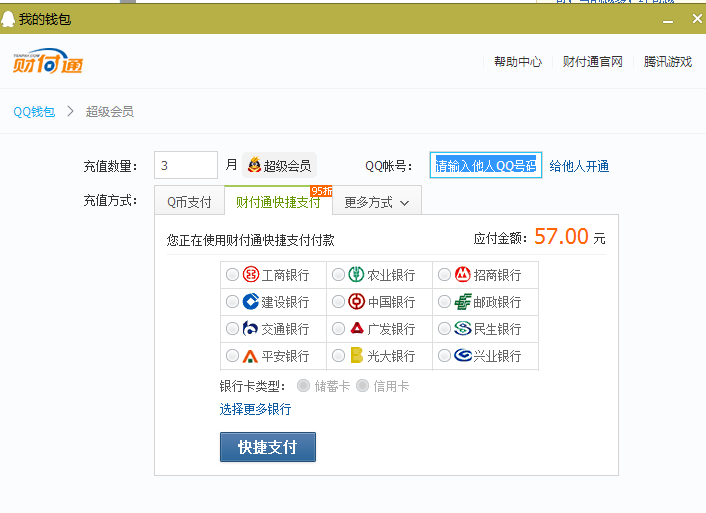Viewport: 706px width, 513px height.
Task: Choose 信用卡 card type radio
Action: (x=362, y=386)
